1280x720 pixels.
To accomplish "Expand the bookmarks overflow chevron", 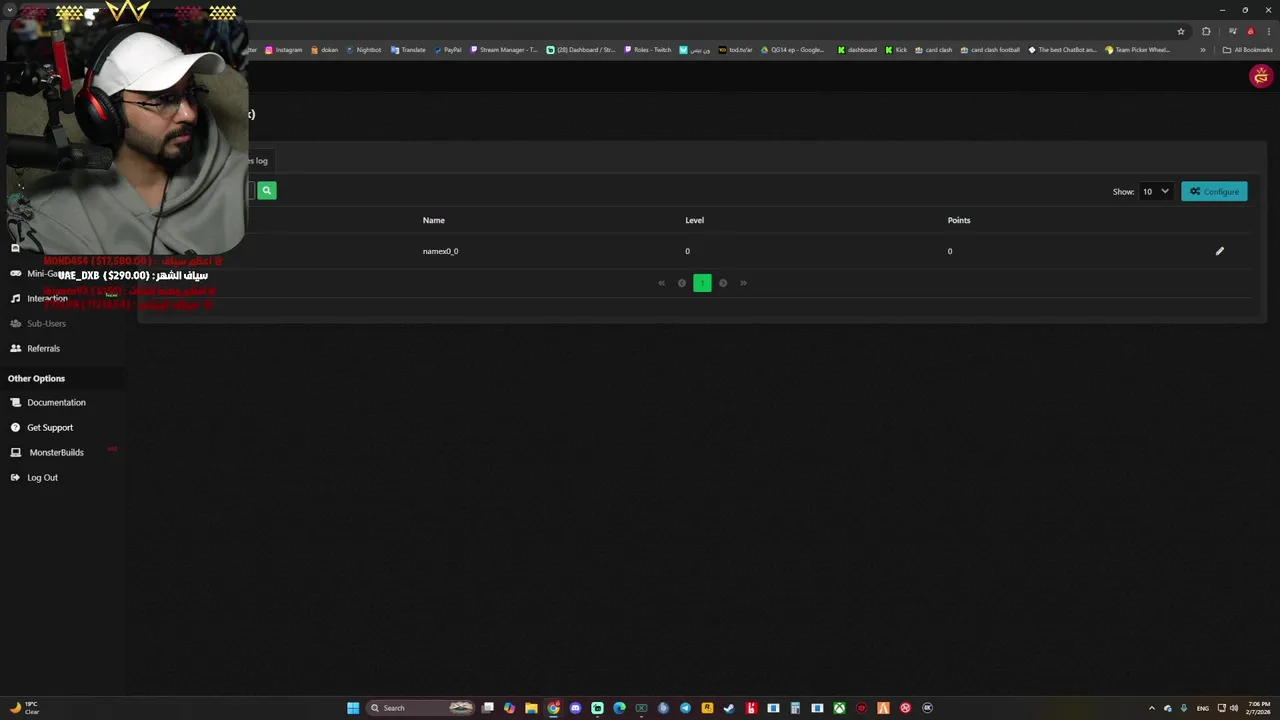I will (x=1203, y=50).
